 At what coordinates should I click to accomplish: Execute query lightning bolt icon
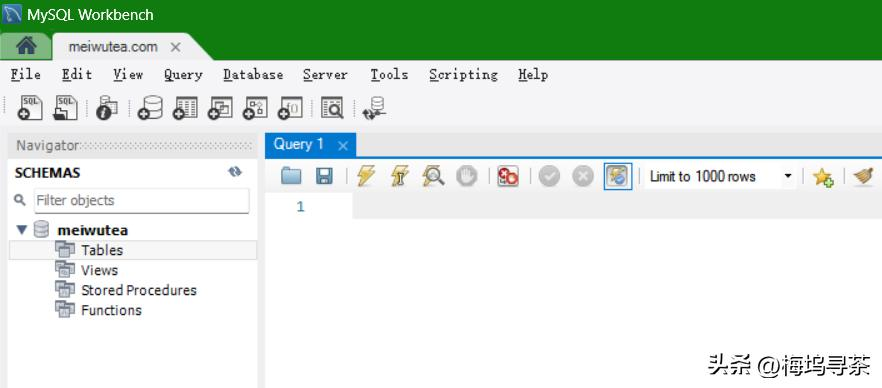pos(366,177)
